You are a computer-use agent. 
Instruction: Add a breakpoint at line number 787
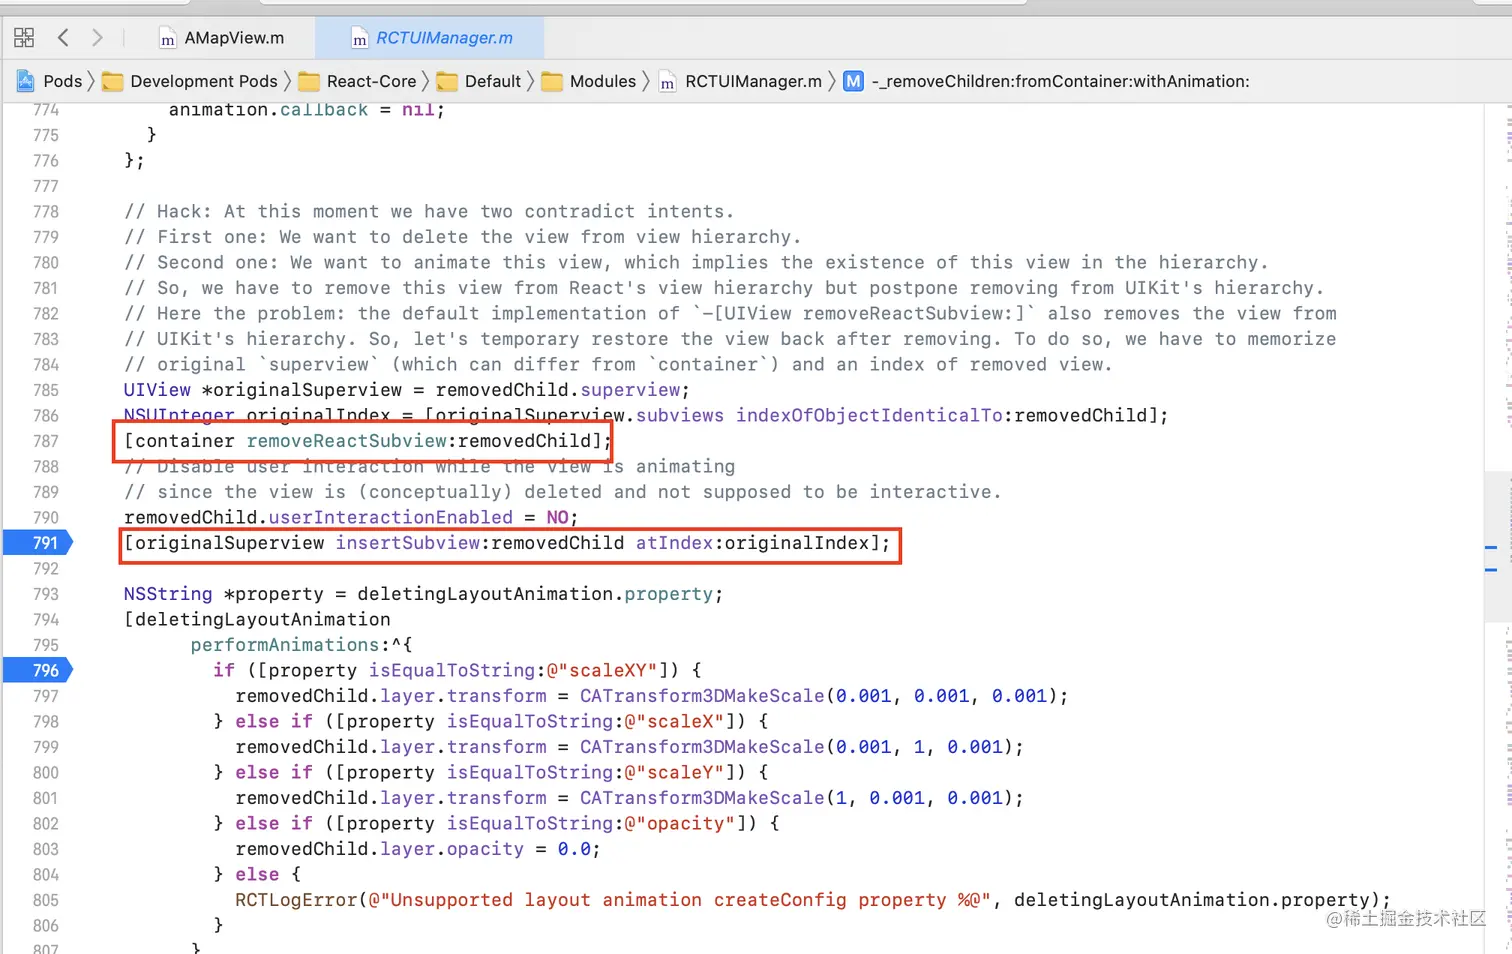point(45,441)
